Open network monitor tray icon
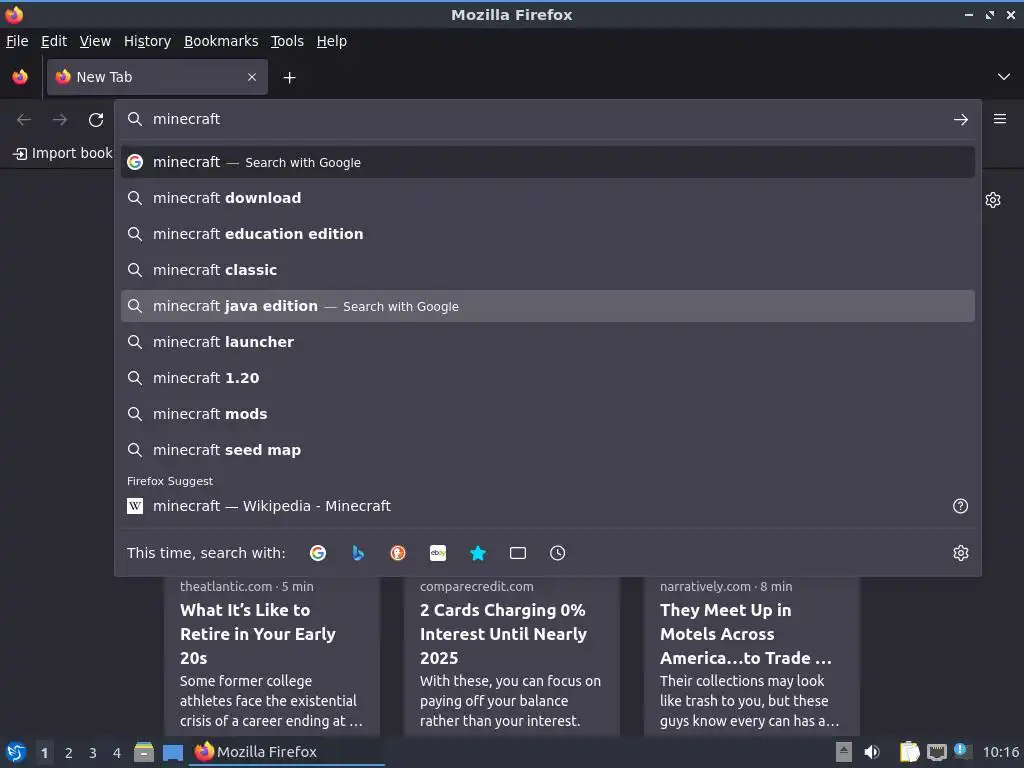The height and width of the screenshot is (768, 1024). click(x=936, y=752)
